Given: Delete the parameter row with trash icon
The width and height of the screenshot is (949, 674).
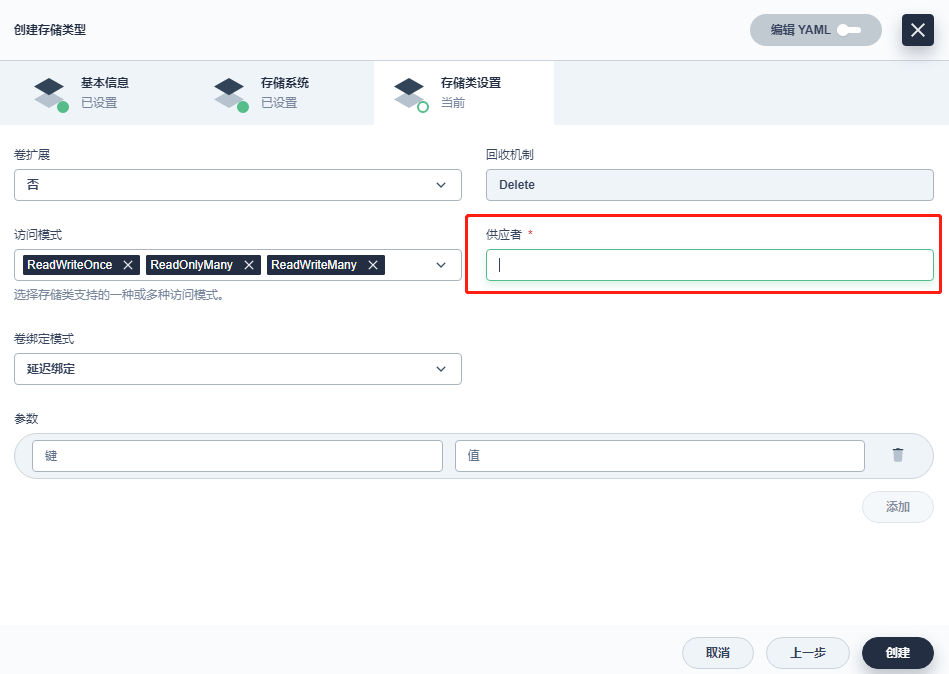Looking at the screenshot, I should click(898, 455).
